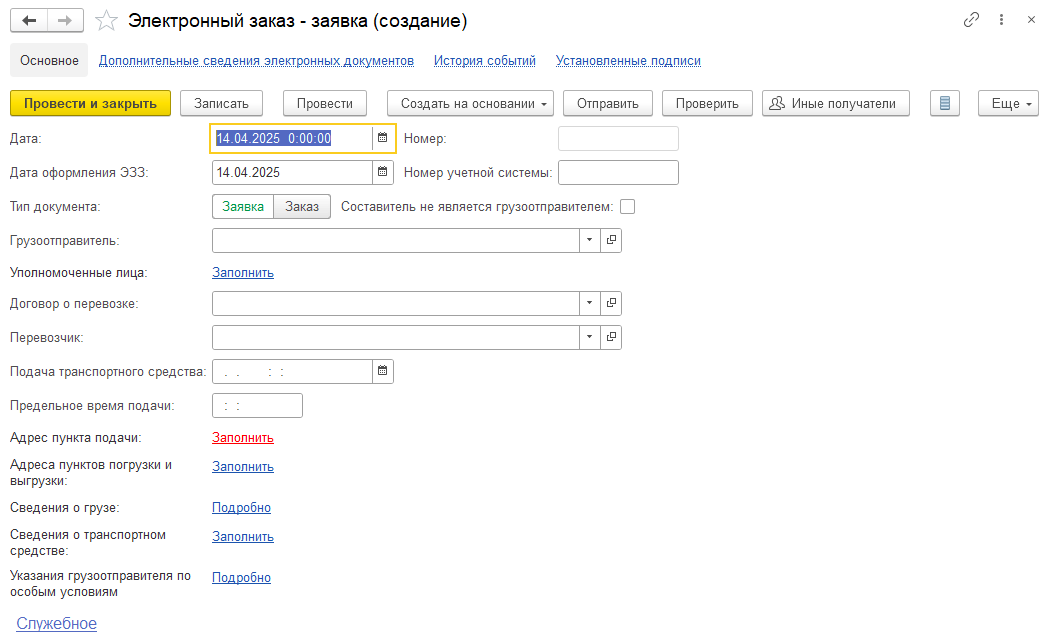Click the Предельное время подачи field
Screen dimensions: 1053x643
click(257, 405)
